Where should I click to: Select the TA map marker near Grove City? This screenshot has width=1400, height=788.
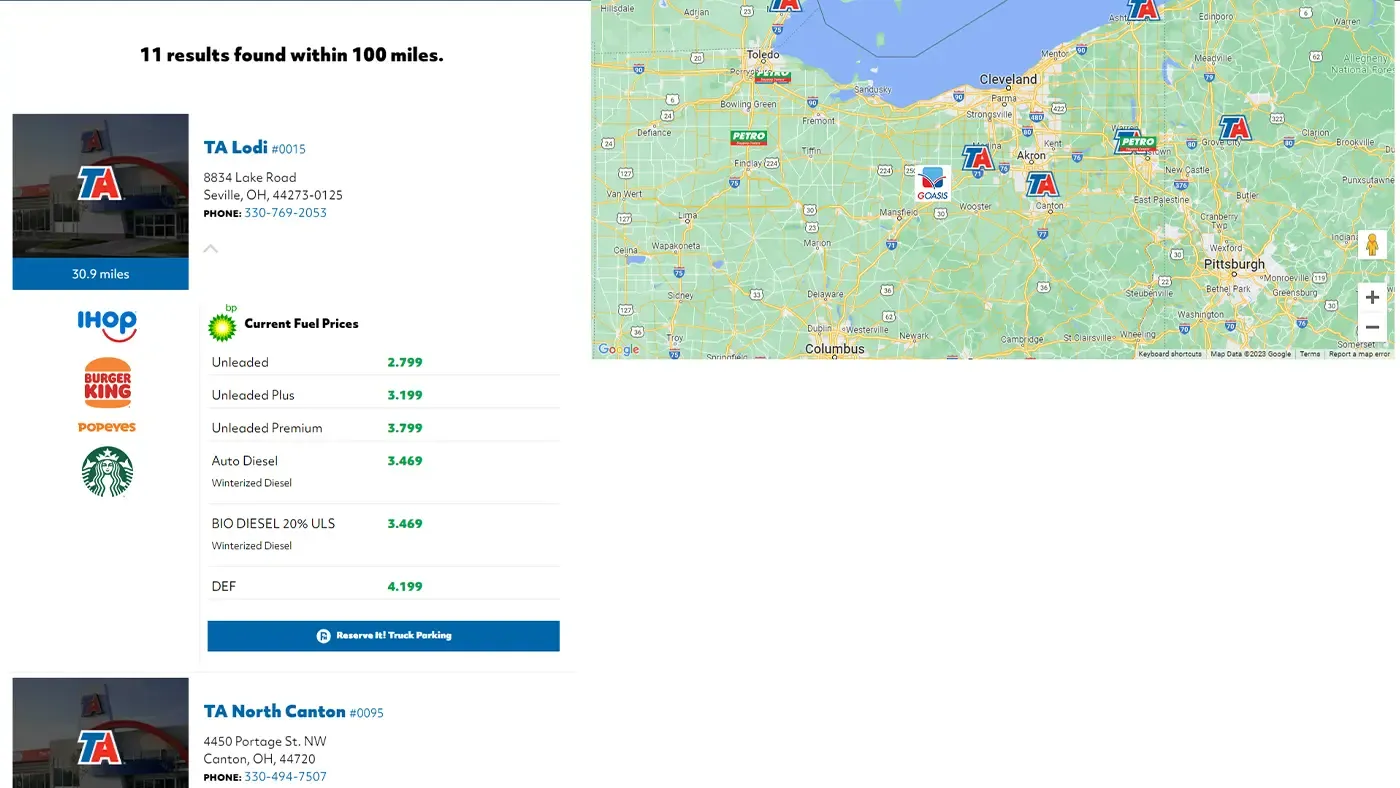click(x=1235, y=128)
